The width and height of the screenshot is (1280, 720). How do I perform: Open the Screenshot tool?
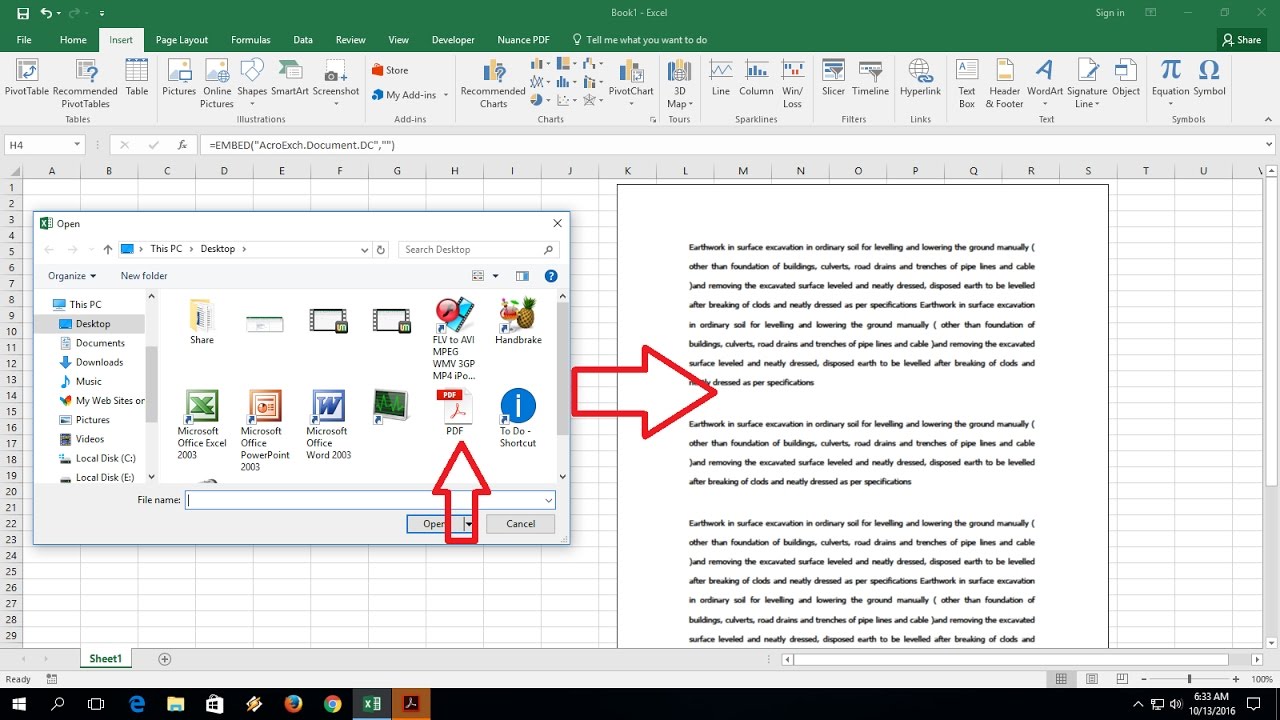(x=336, y=82)
